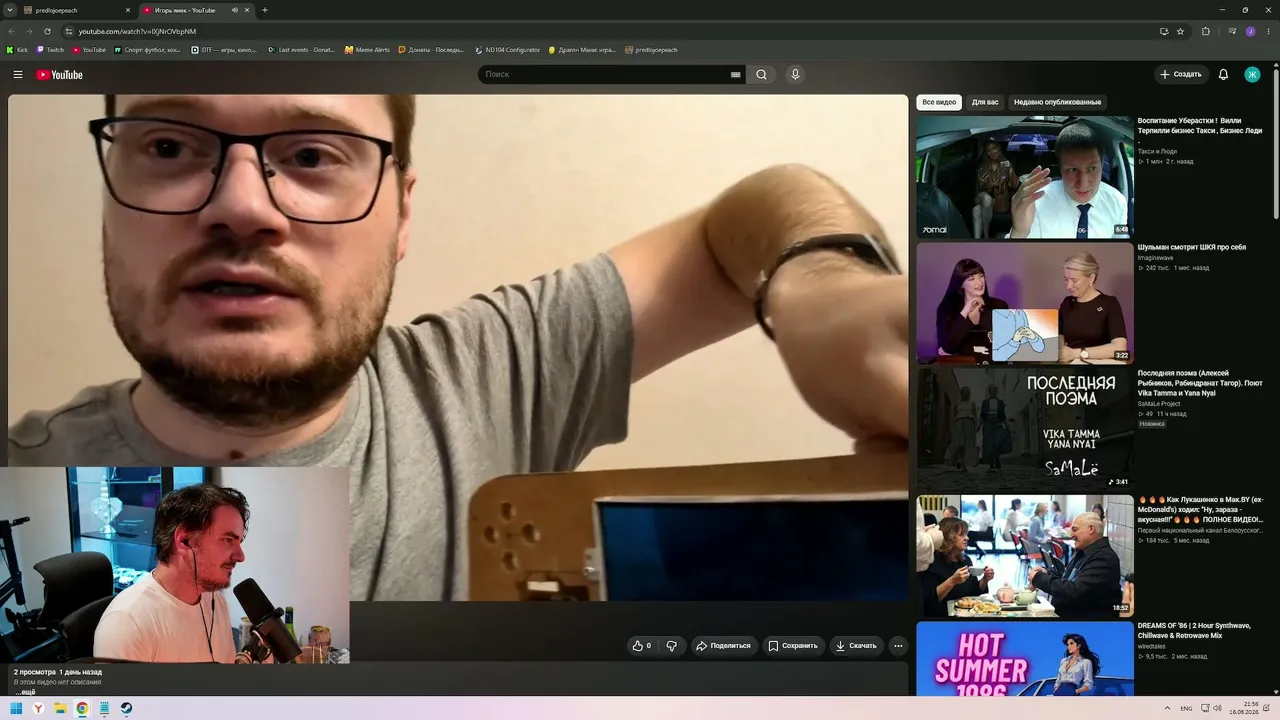Open the predlojoepeach bookmark
This screenshot has width=1280, height=720.
point(651,50)
